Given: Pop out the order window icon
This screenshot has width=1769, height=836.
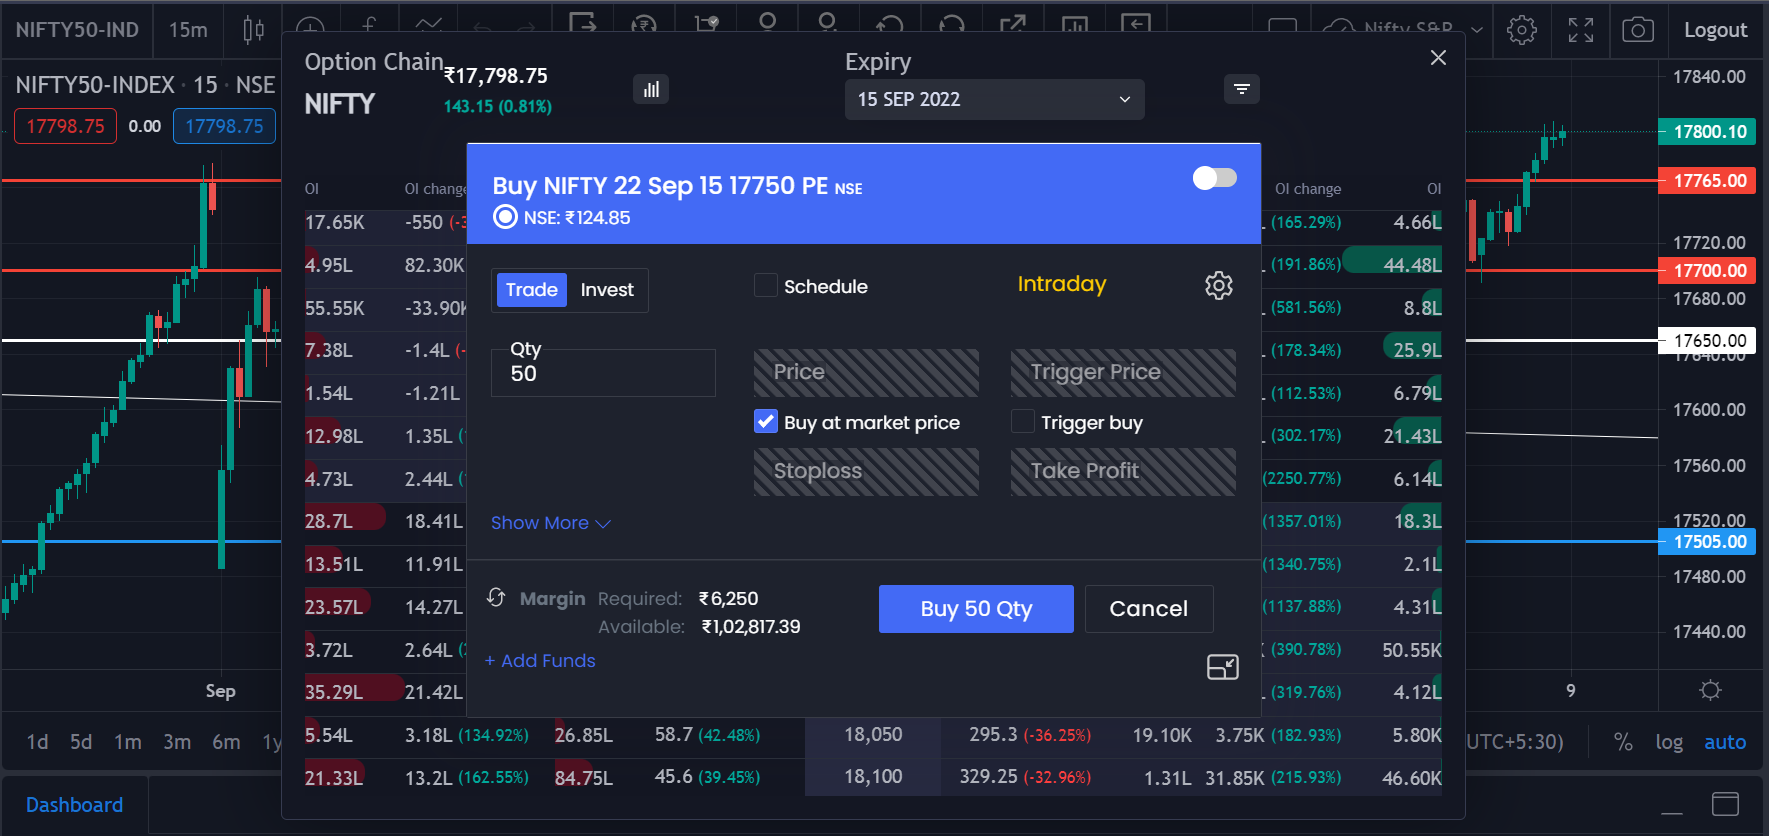Looking at the screenshot, I should pyautogui.click(x=1223, y=667).
